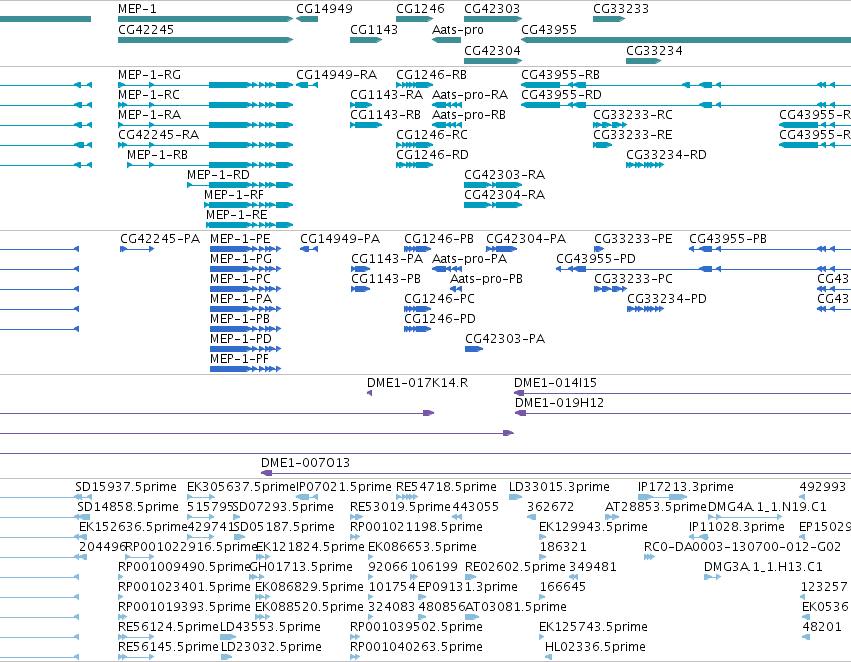Select the MEP-1-RB transcript label
The height and width of the screenshot is (662, 851).
click(x=157, y=155)
